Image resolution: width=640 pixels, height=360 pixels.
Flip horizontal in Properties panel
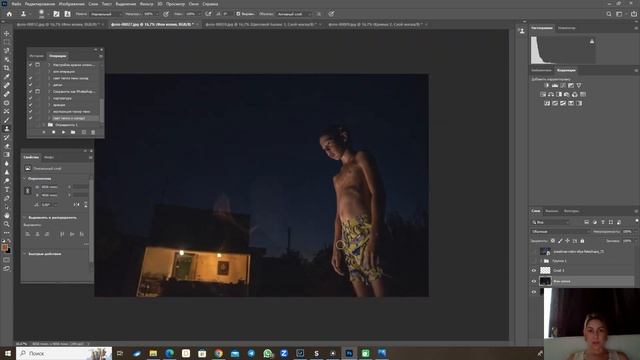pyautogui.click(x=76, y=204)
